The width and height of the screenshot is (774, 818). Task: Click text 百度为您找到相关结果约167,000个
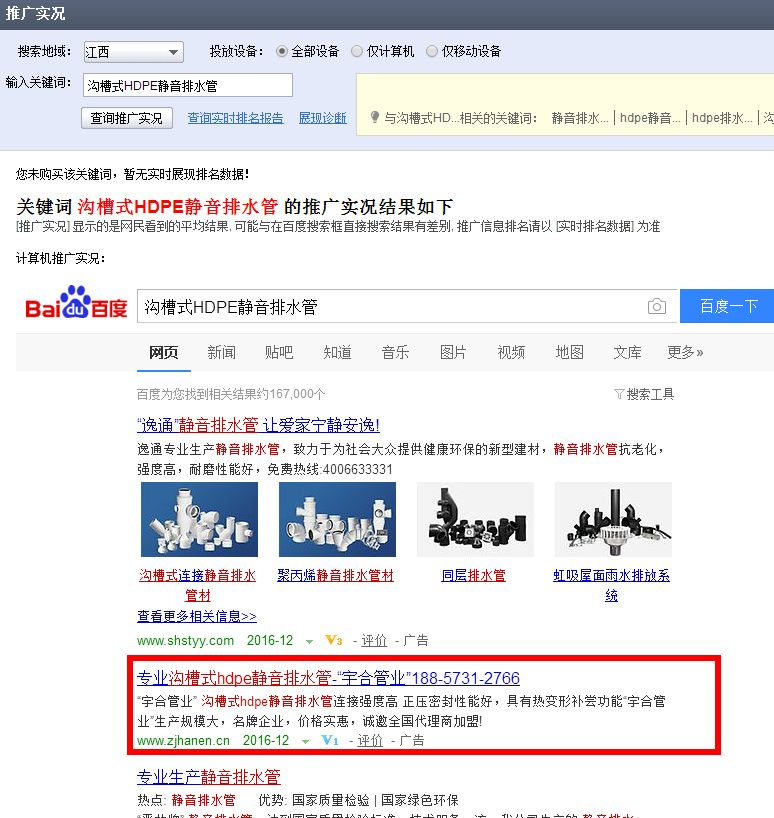click(x=231, y=394)
